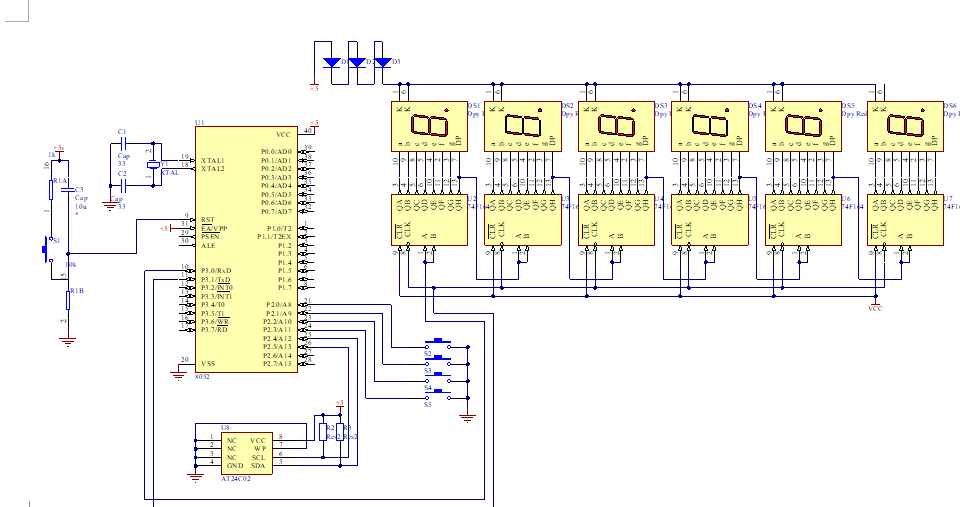Click the 8052 part label under U1
Image resolution: width=960 pixels, height=507 pixels.
coord(203,377)
